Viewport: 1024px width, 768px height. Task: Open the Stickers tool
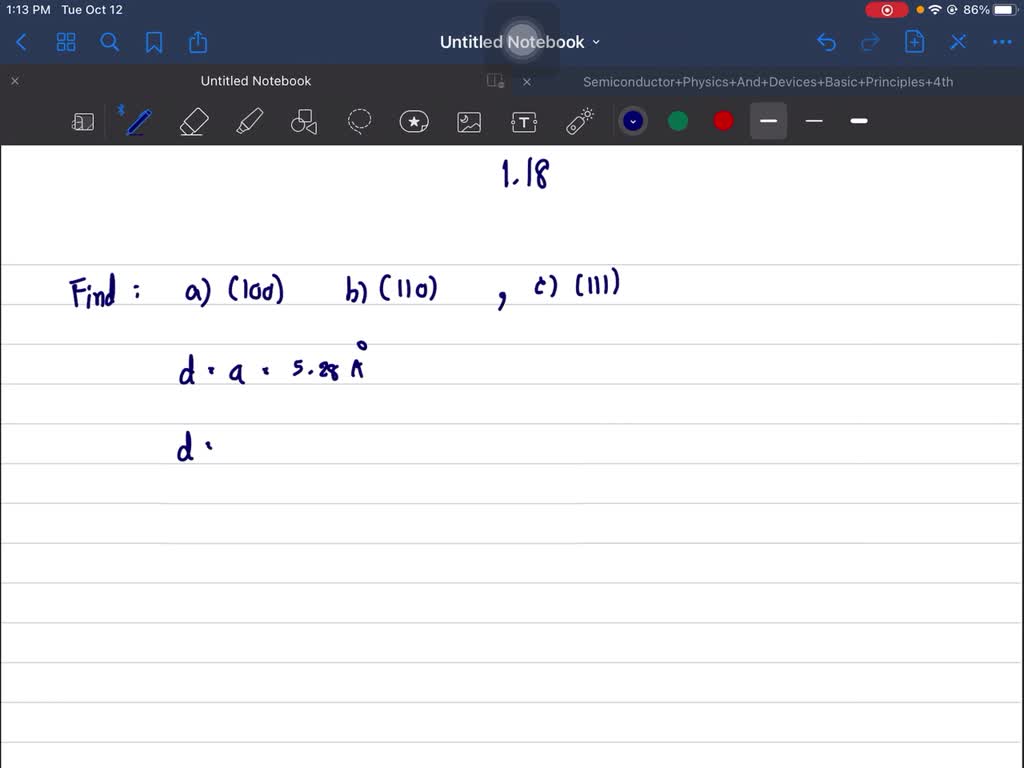point(414,121)
